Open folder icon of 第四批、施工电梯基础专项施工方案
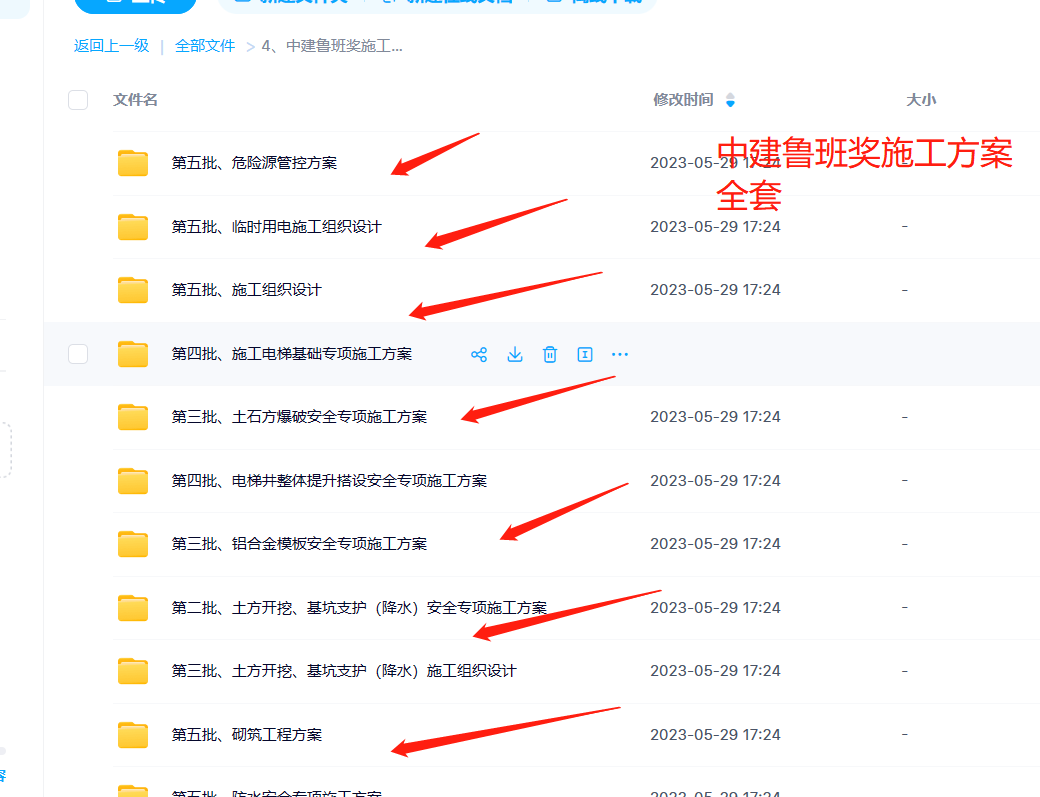 pos(133,354)
